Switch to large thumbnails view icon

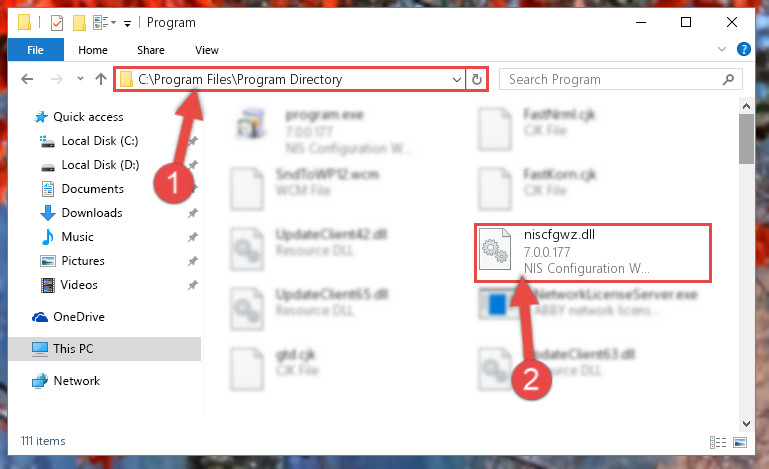(740, 443)
